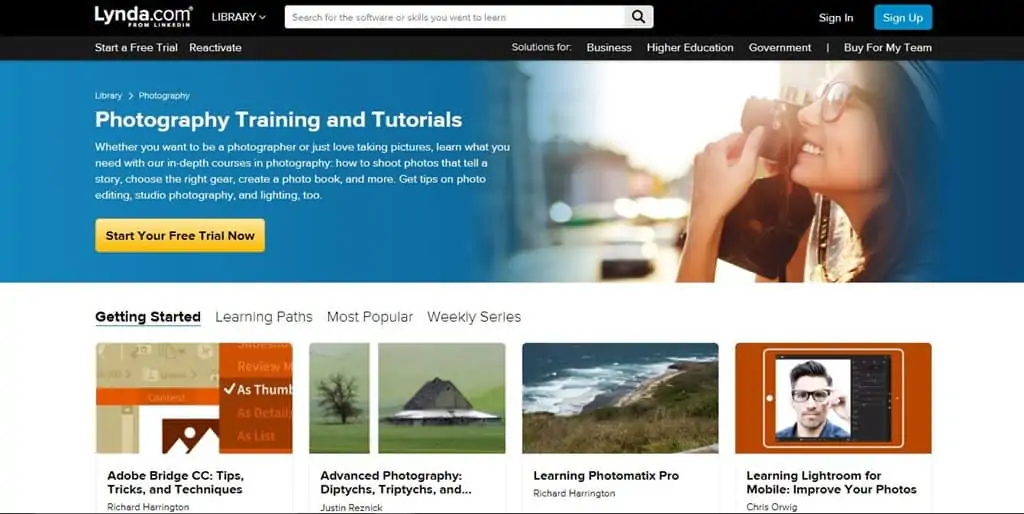Switch to the Learning Paths tab
This screenshot has height=514, width=1024.
pyautogui.click(x=264, y=317)
